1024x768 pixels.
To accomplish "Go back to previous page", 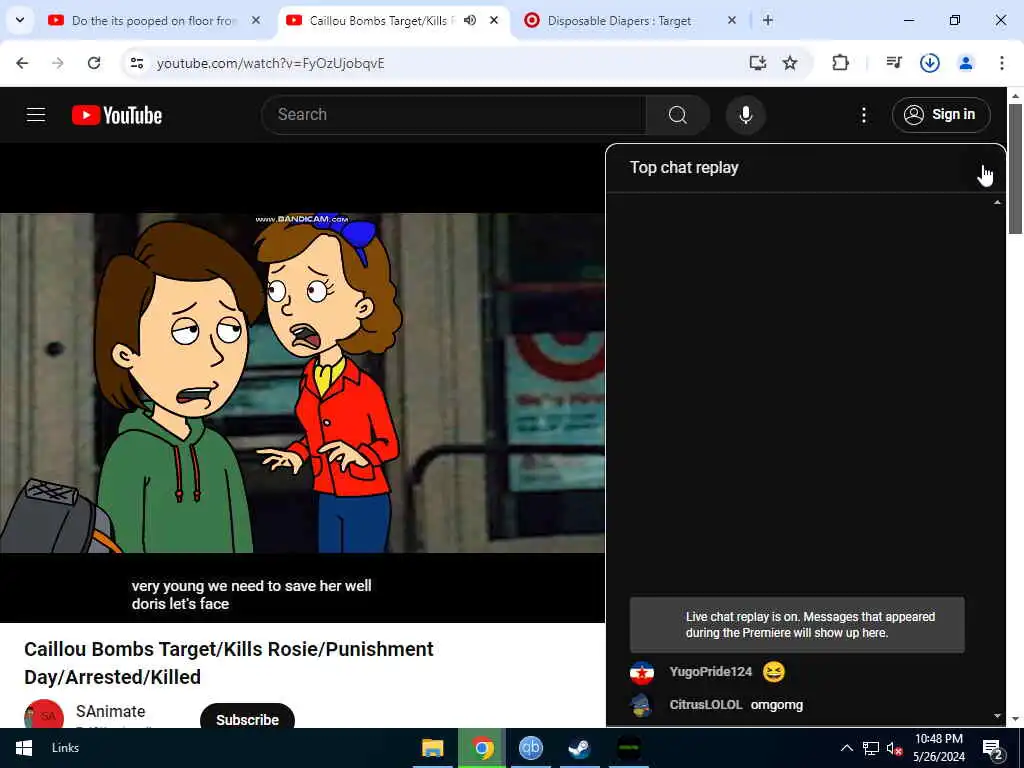I will [22, 63].
